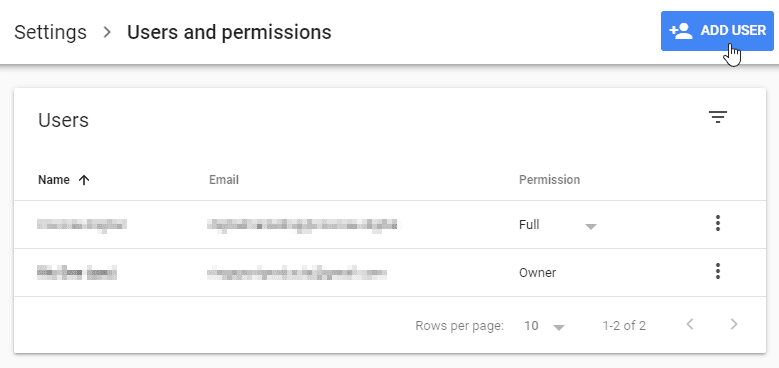This screenshot has width=779, height=368.
Task: Select the blurred email in Owner row
Action: (297, 273)
